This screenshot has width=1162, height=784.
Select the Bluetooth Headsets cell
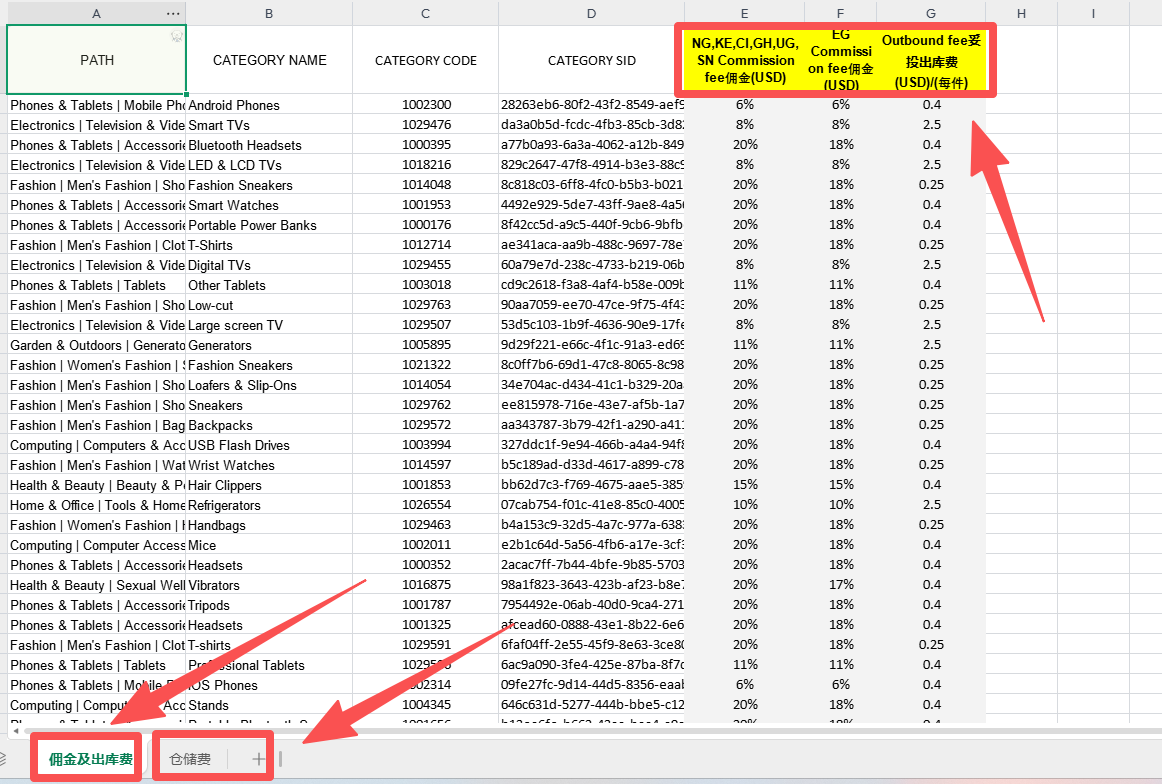pos(269,145)
